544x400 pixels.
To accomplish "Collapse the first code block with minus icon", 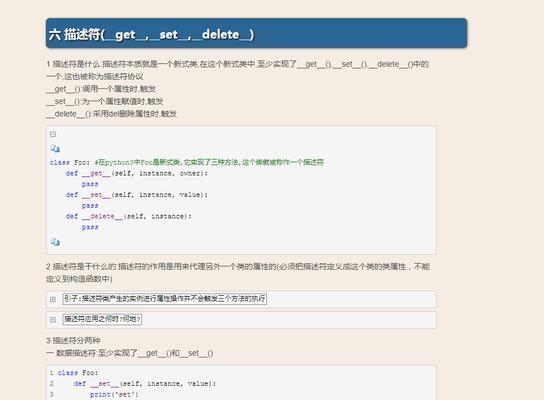I will pos(53,134).
